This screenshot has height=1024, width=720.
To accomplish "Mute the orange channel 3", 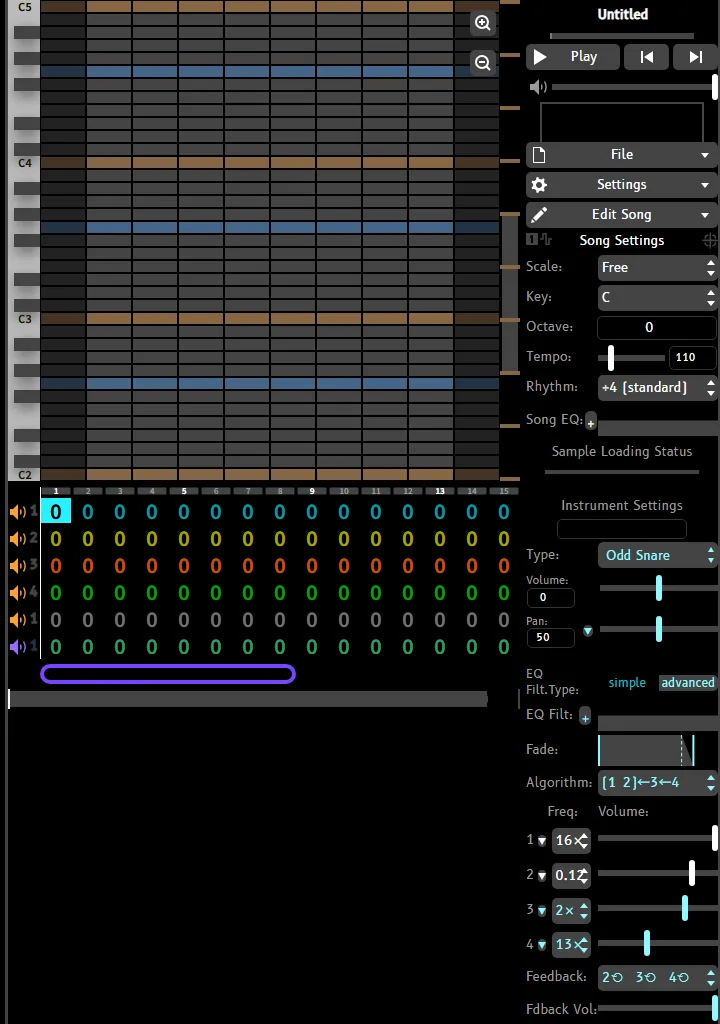I will 18,566.
